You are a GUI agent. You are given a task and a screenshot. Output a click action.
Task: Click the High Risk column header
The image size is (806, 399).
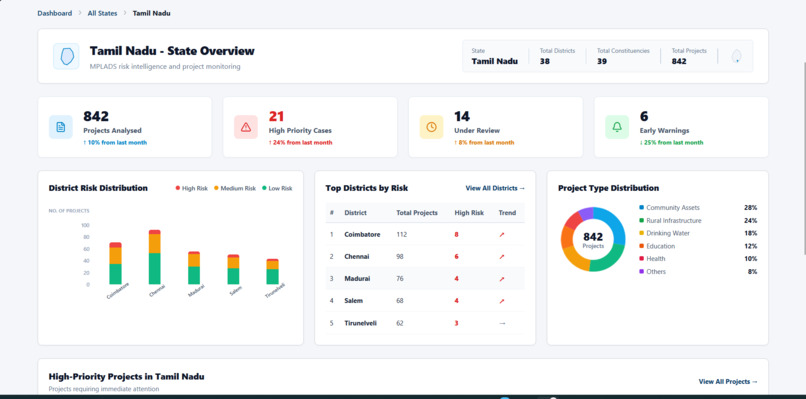[469, 213]
